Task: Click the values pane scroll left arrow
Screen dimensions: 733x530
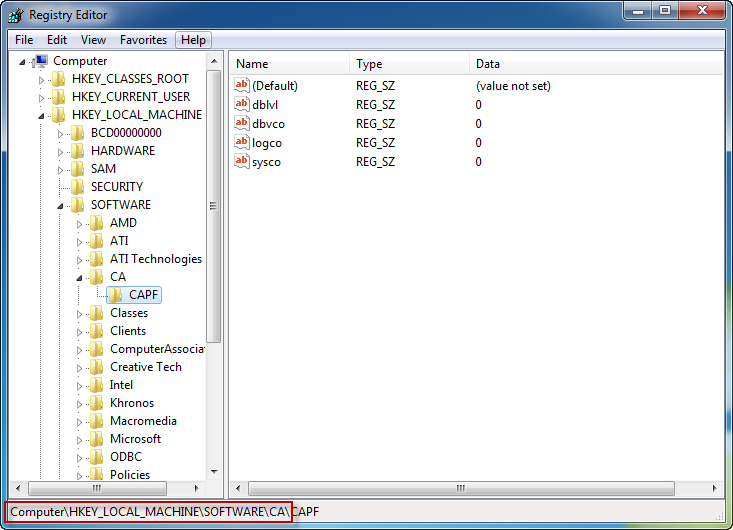Action: (238, 488)
